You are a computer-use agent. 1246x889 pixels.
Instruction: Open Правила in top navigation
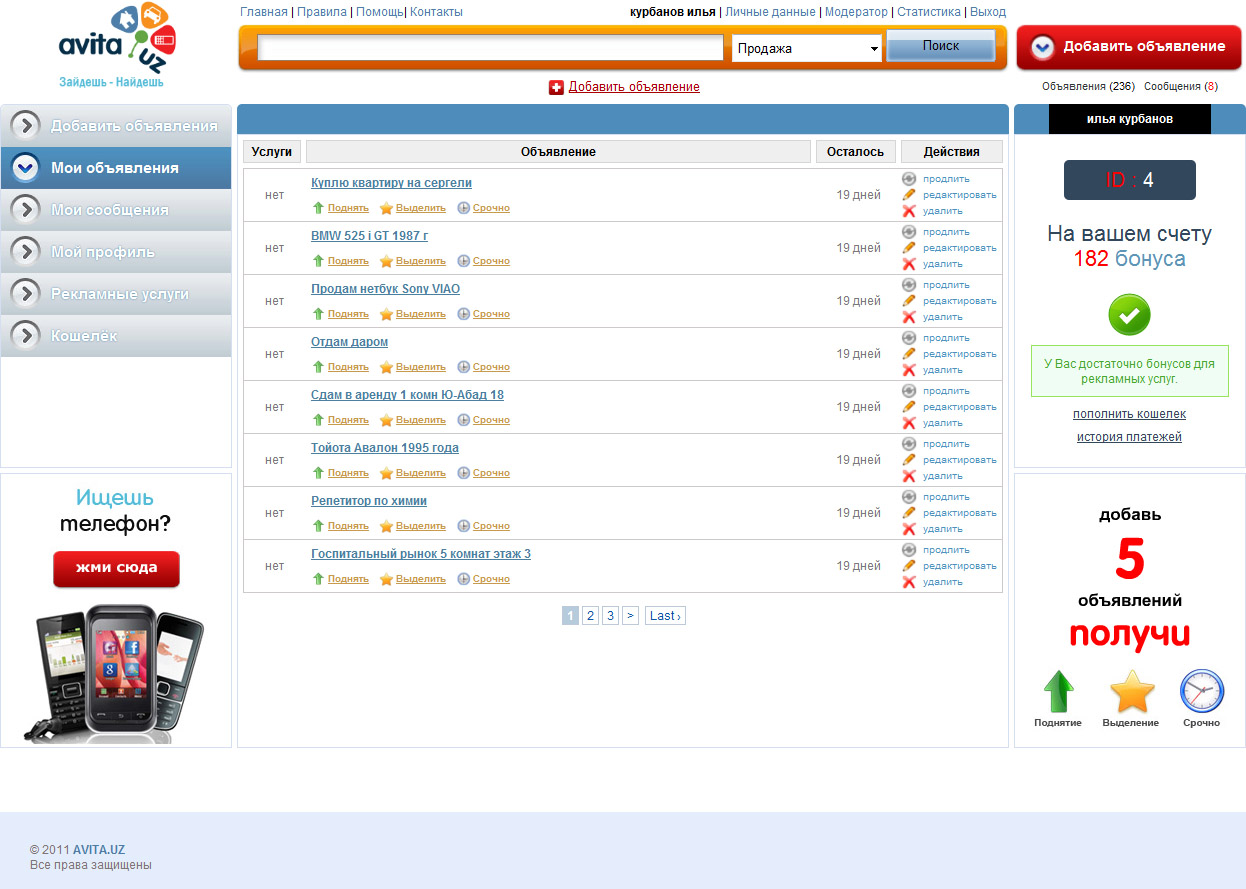click(322, 12)
